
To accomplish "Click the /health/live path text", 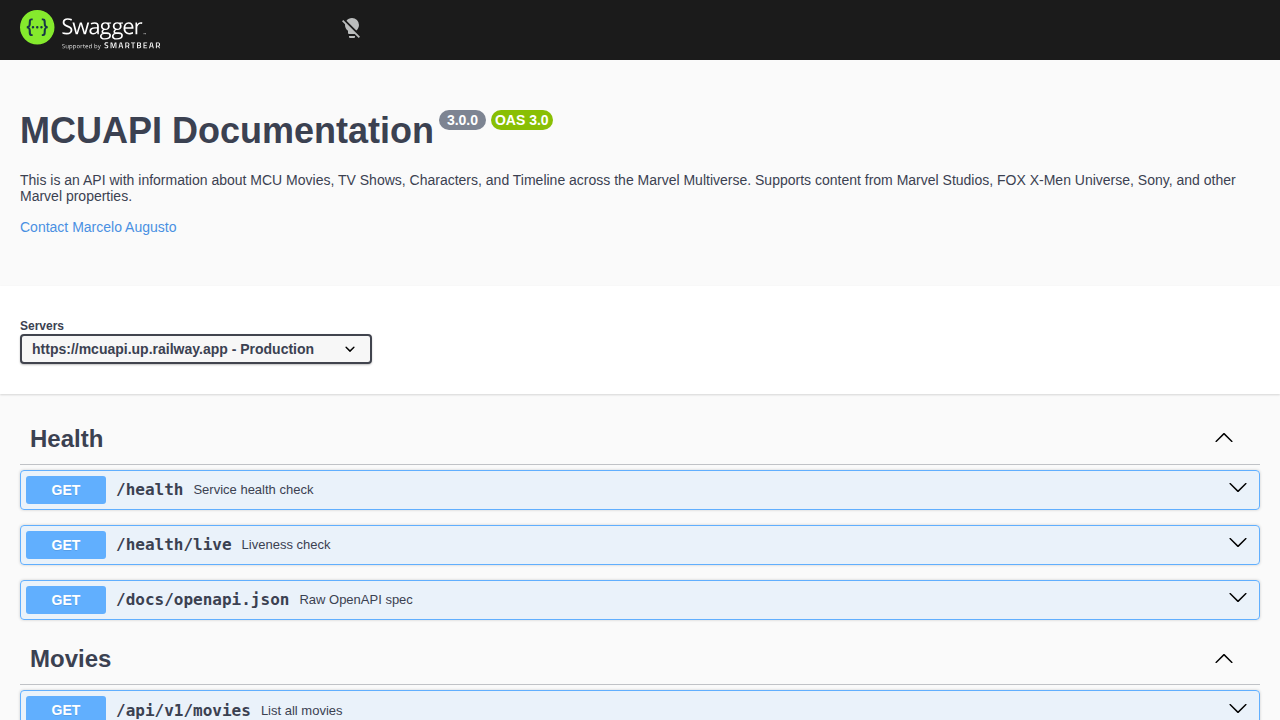I will [x=174, y=544].
